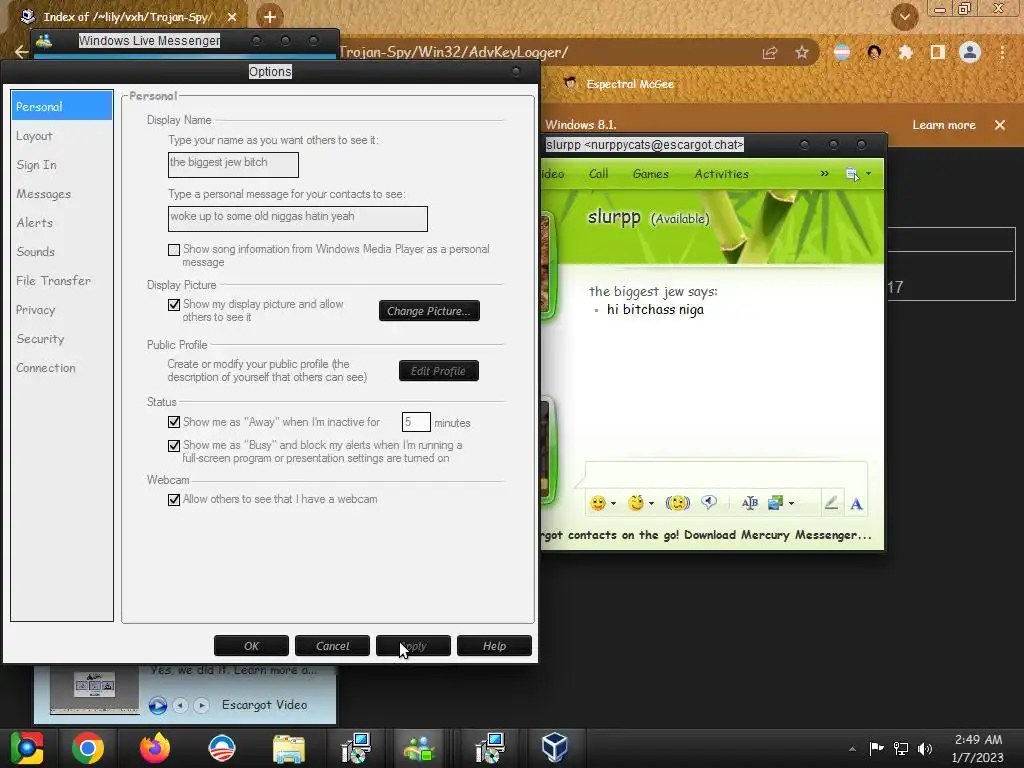The image size is (1024, 768).
Task: Open the Games menu in the chat window
Action: 650,174
